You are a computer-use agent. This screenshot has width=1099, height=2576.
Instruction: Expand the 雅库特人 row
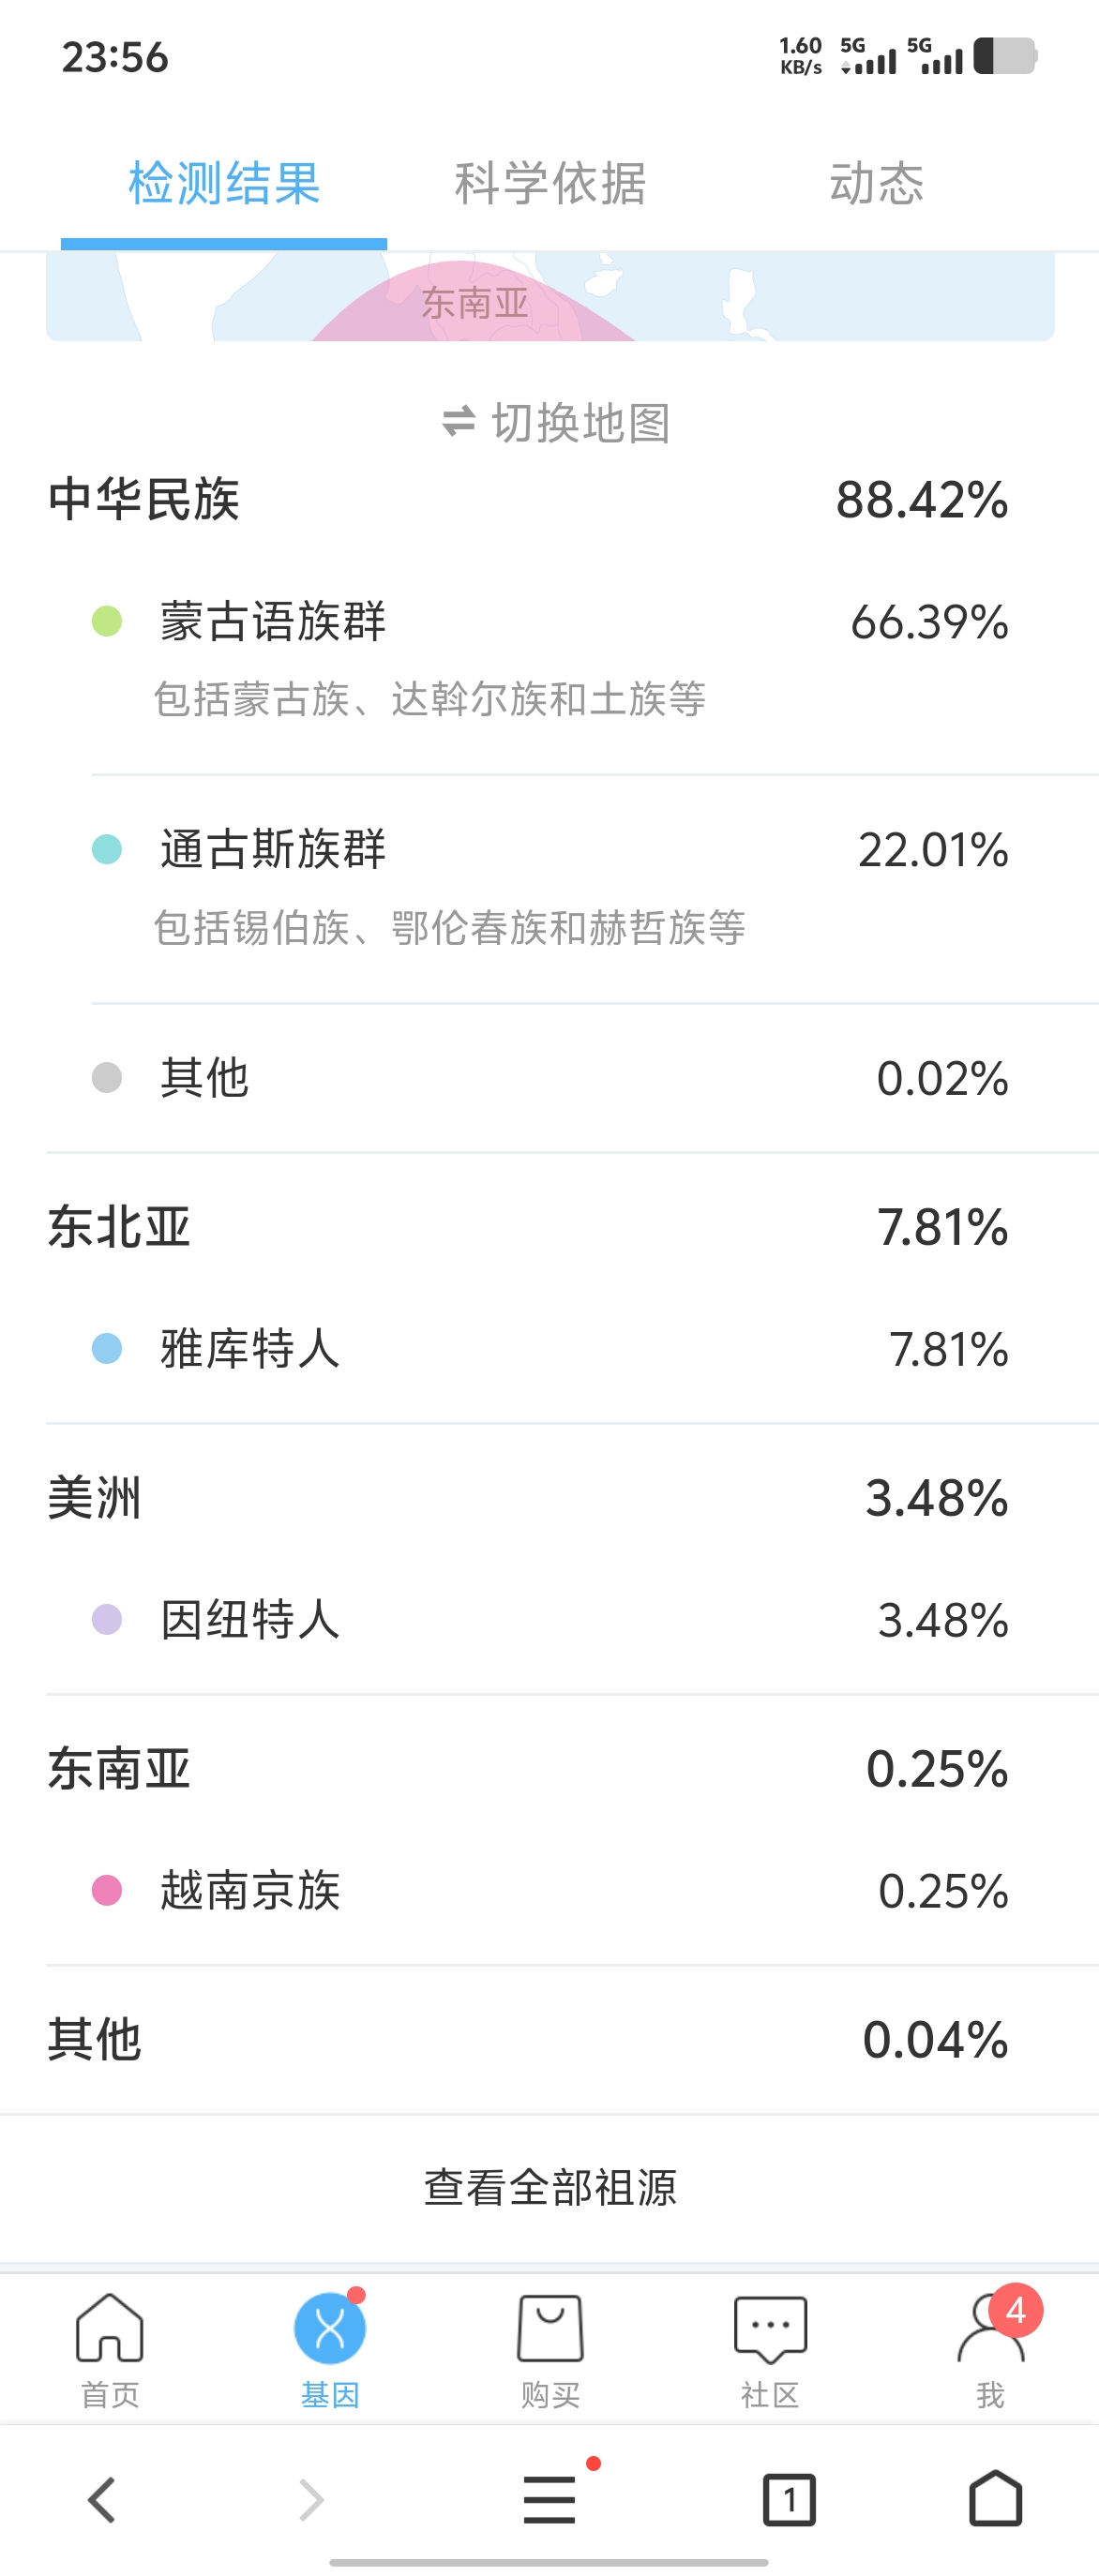tap(550, 1349)
